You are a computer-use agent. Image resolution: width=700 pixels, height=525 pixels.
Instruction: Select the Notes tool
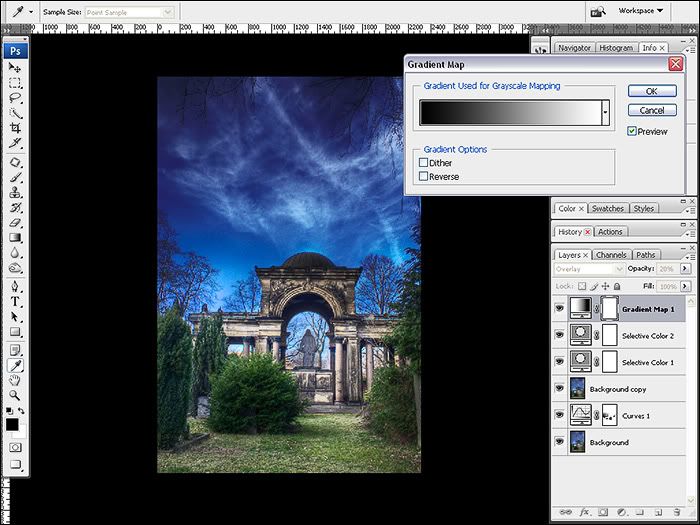[x=15, y=350]
